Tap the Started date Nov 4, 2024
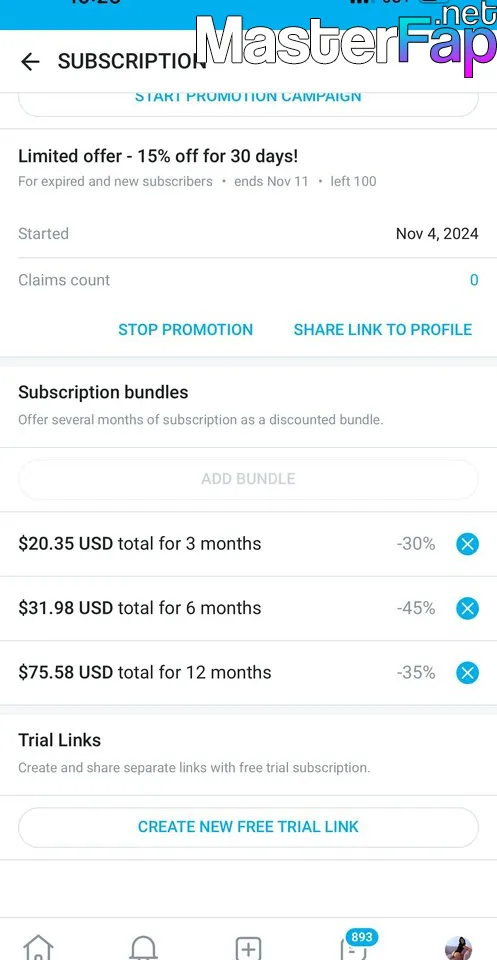Viewport: 497px width, 960px height. click(x=437, y=233)
